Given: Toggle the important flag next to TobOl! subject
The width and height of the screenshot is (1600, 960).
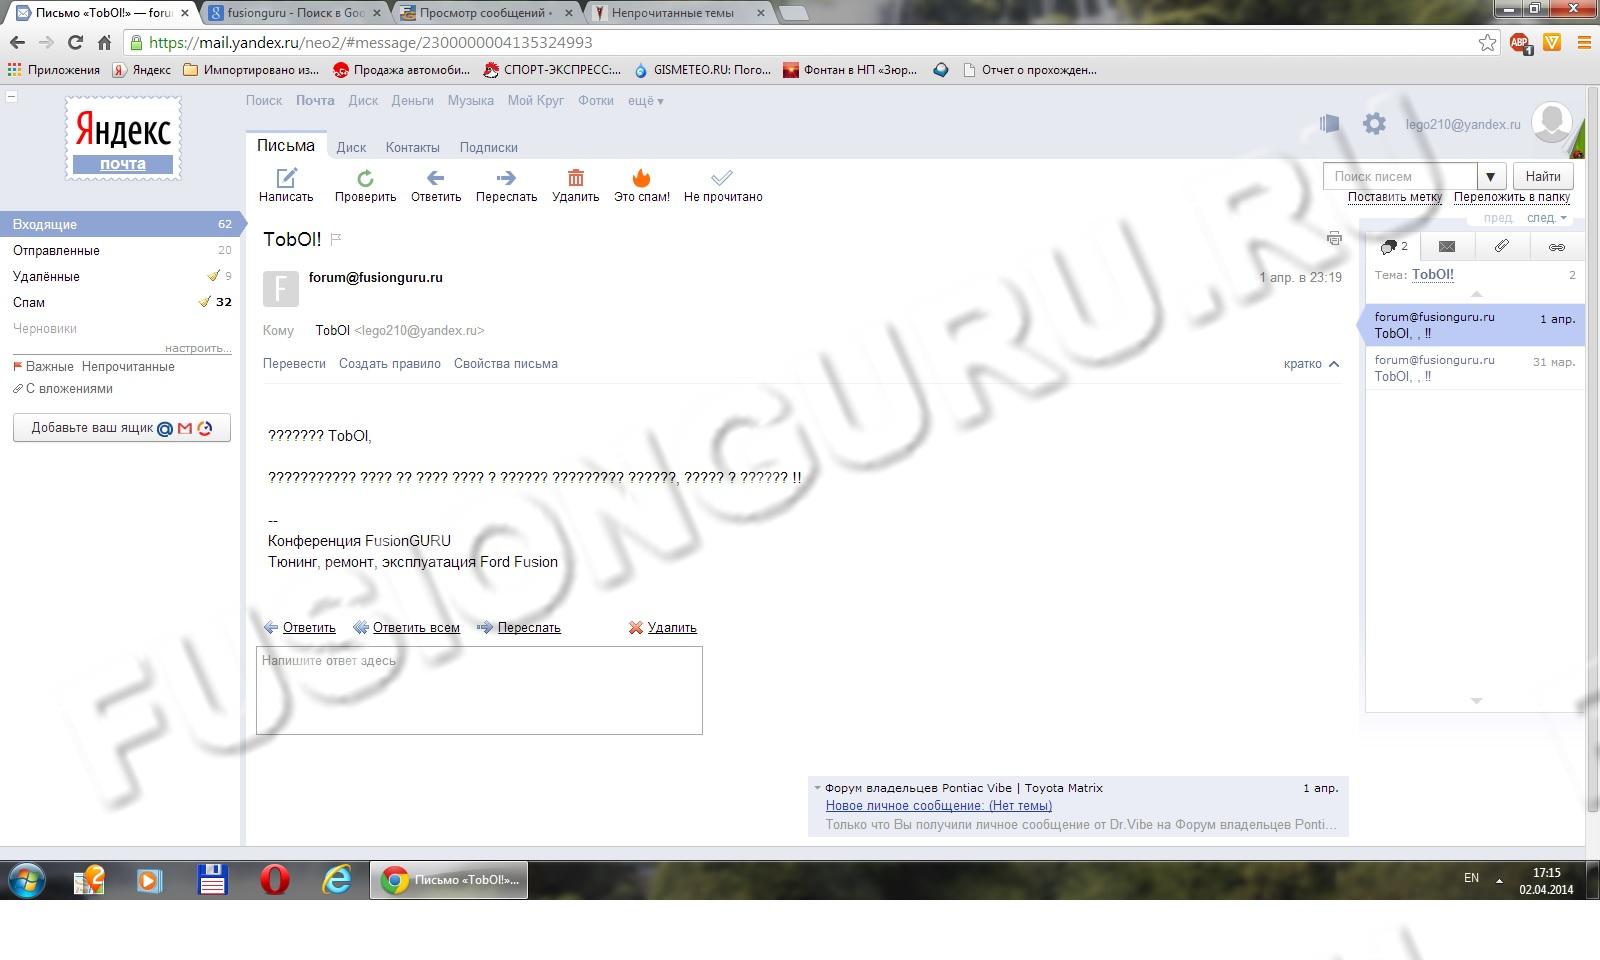Looking at the screenshot, I should pyautogui.click(x=336, y=239).
